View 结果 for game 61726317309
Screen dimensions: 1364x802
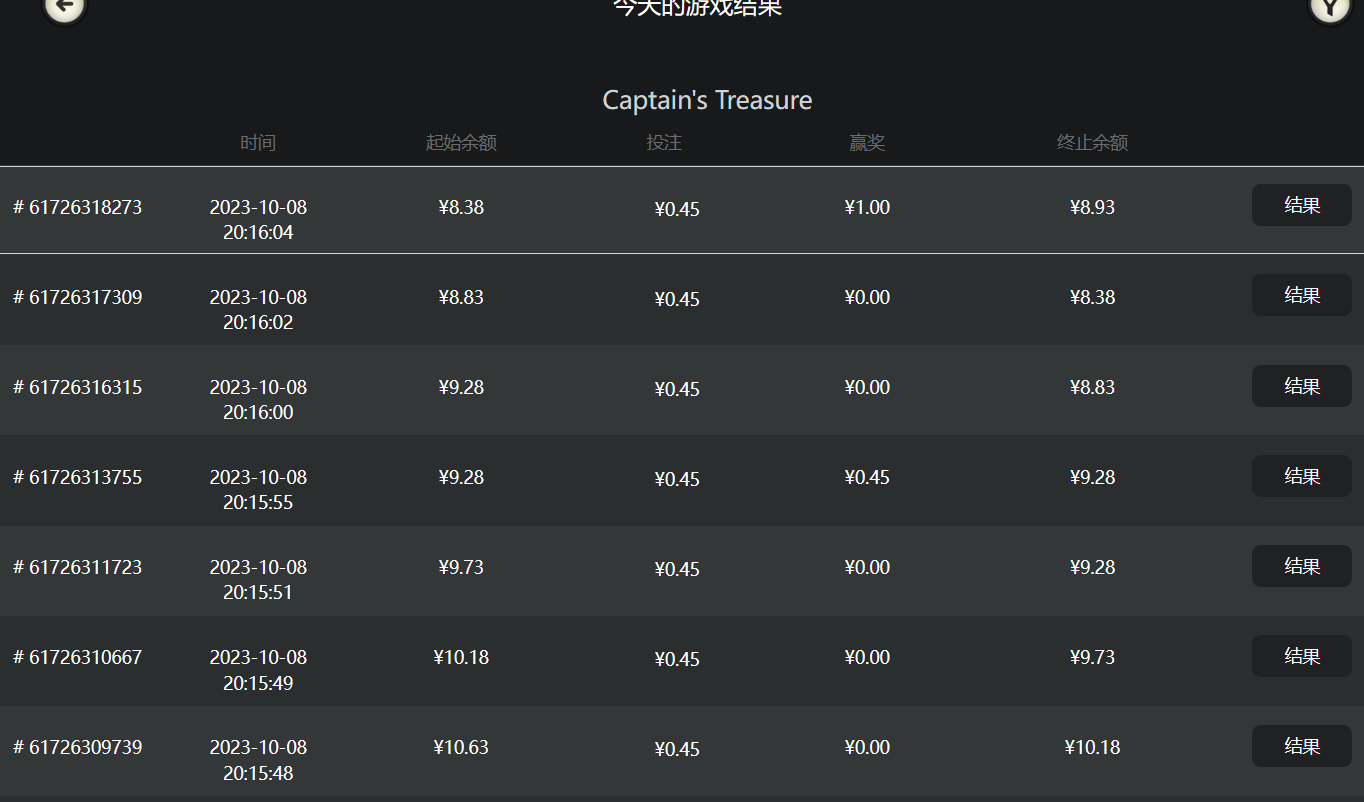pos(1301,295)
